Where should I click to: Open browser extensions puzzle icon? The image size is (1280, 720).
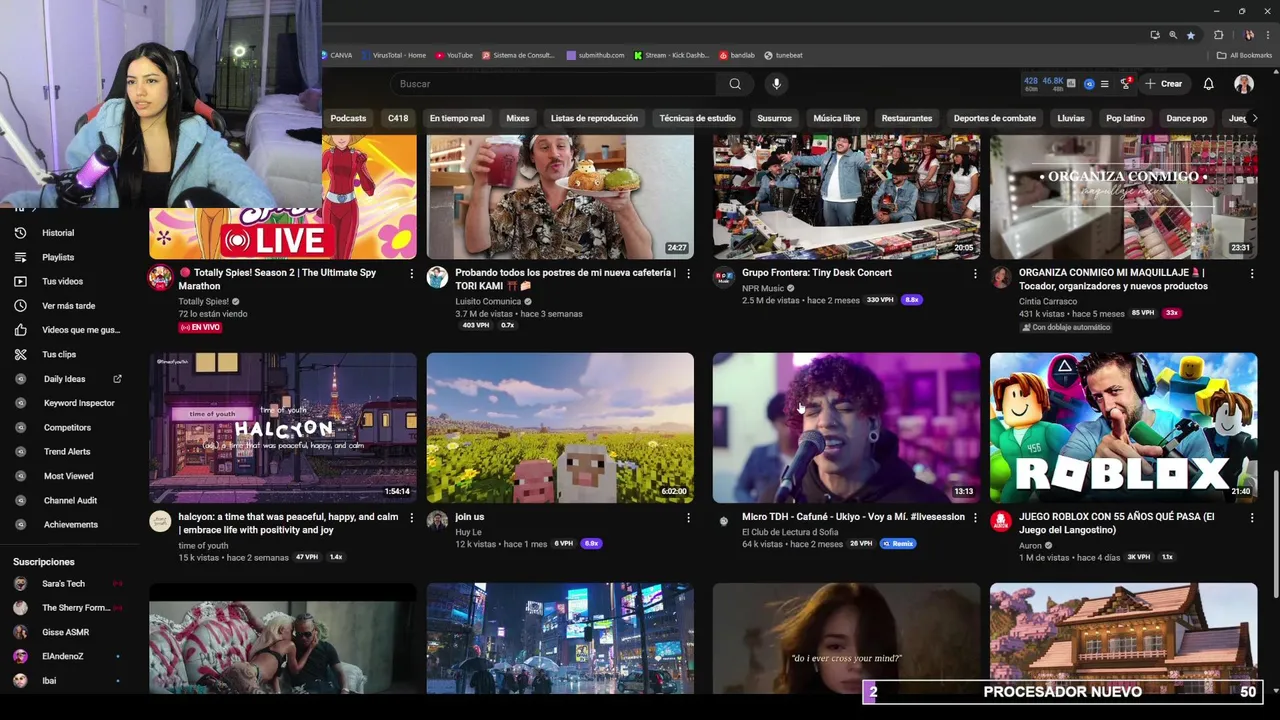[1218, 35]
